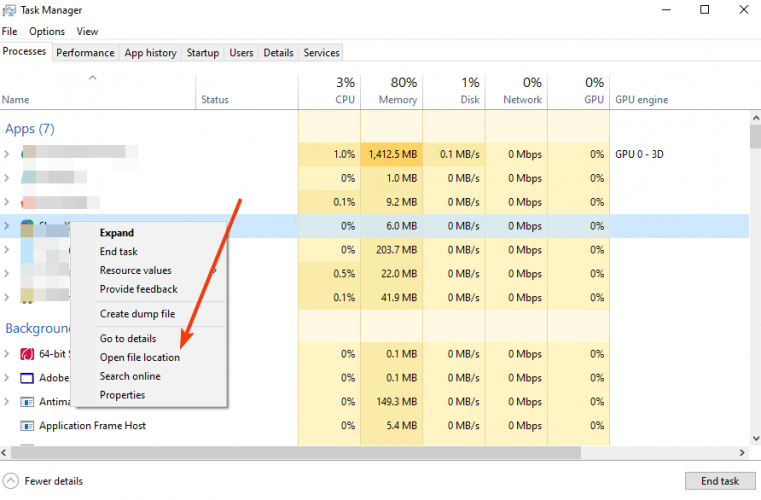Open the View menu
Viewport: 761px width, 500px height.
coord(87,32)
